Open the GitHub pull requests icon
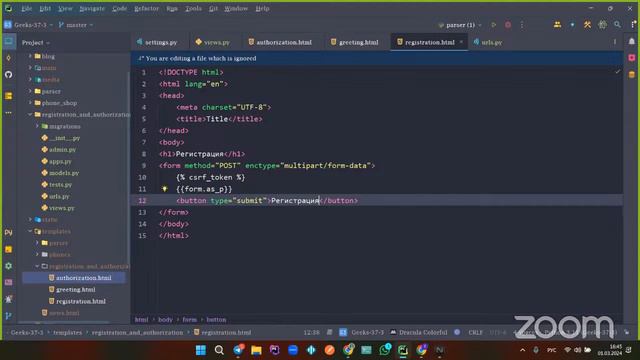Viewport: 640px width, 360px height. click(x=9, y=75)
